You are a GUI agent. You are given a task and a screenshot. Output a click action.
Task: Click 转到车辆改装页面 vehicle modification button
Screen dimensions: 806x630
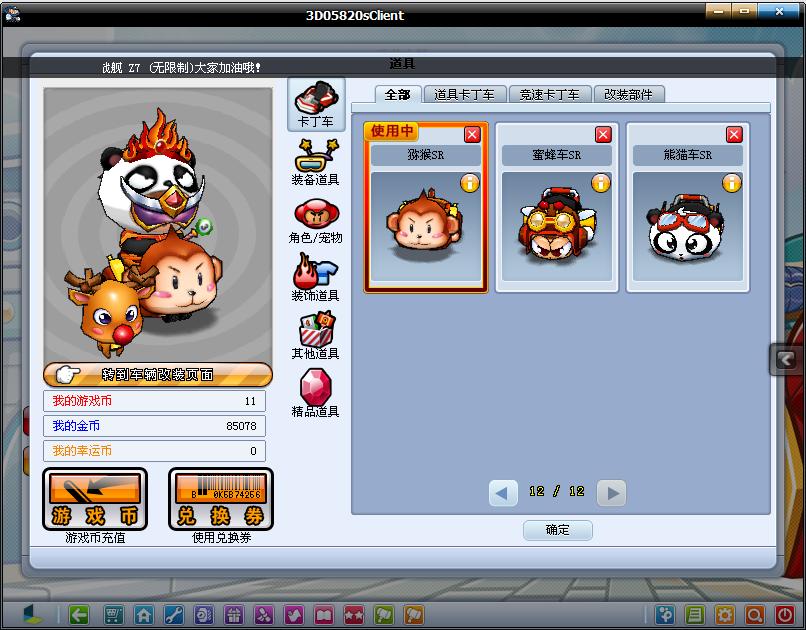coord(158,375)
